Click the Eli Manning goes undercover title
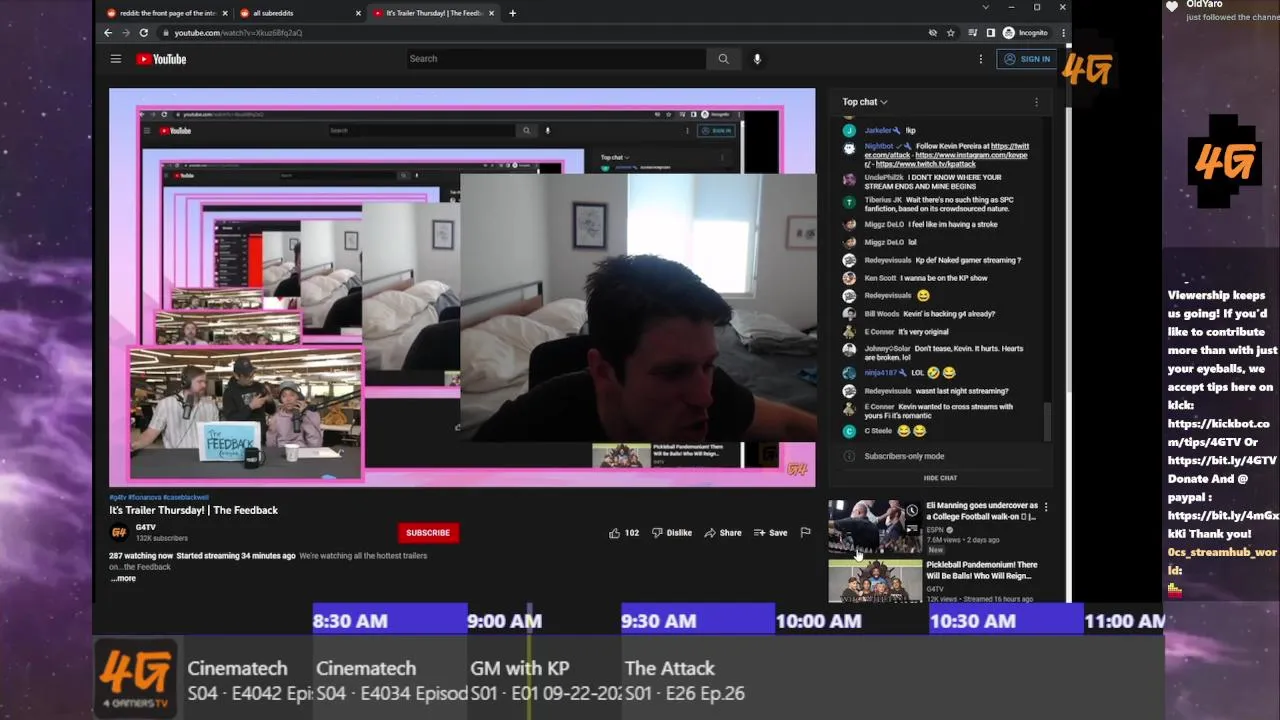This screenshot has height=720, width=1280. [x=982, y=511]
